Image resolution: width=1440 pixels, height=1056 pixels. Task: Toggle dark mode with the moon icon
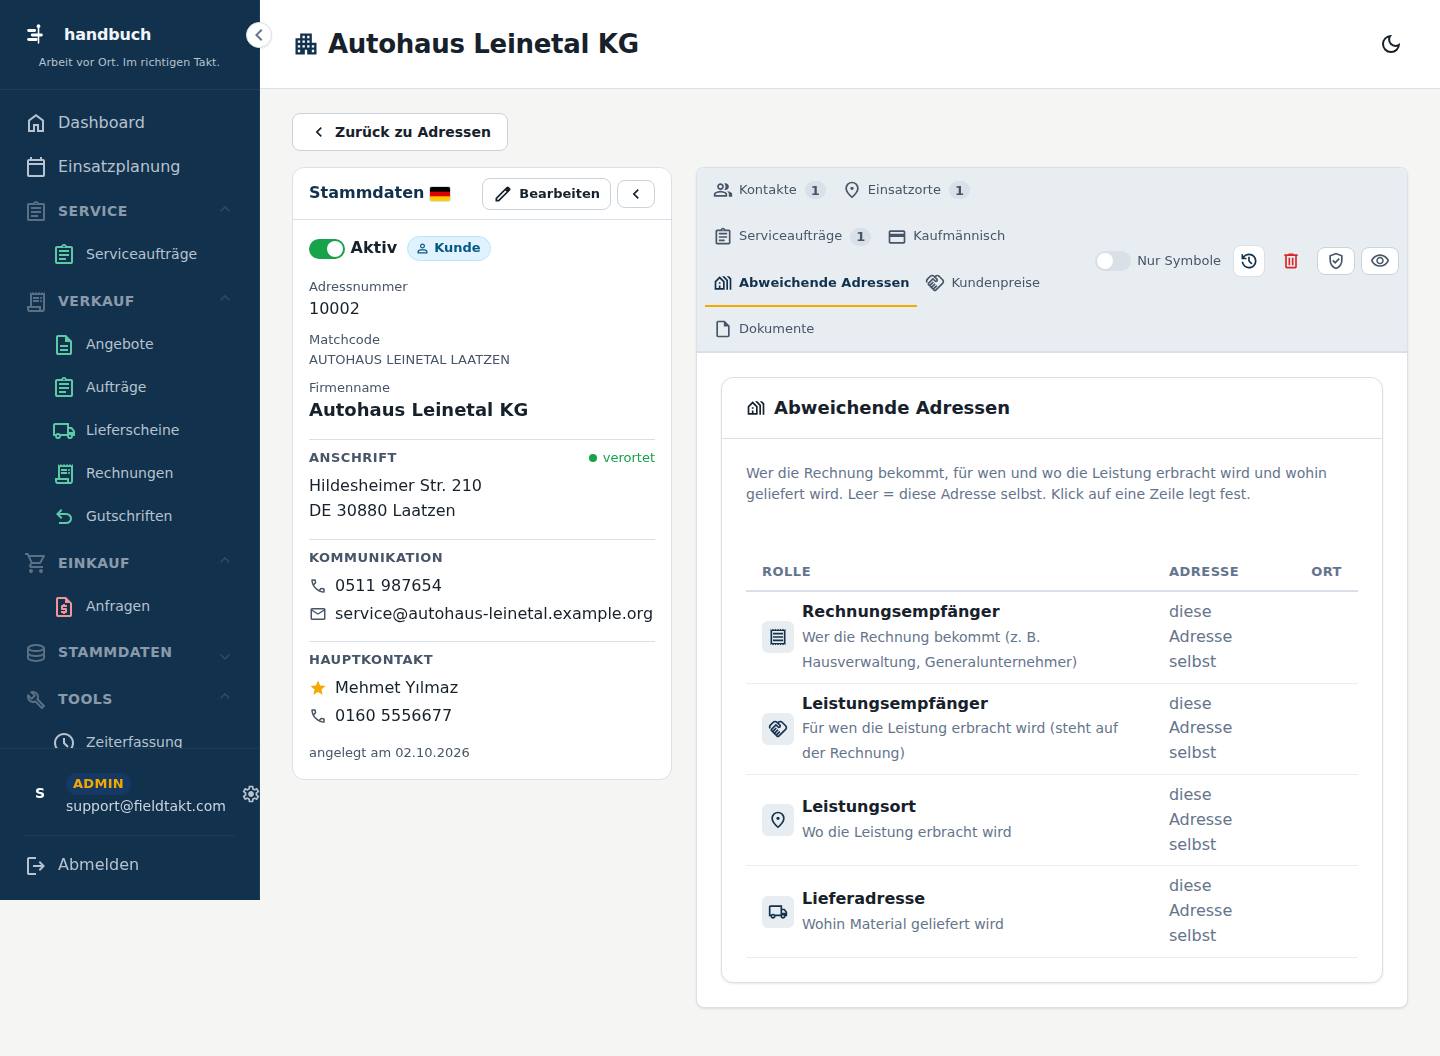point(1390,44)
